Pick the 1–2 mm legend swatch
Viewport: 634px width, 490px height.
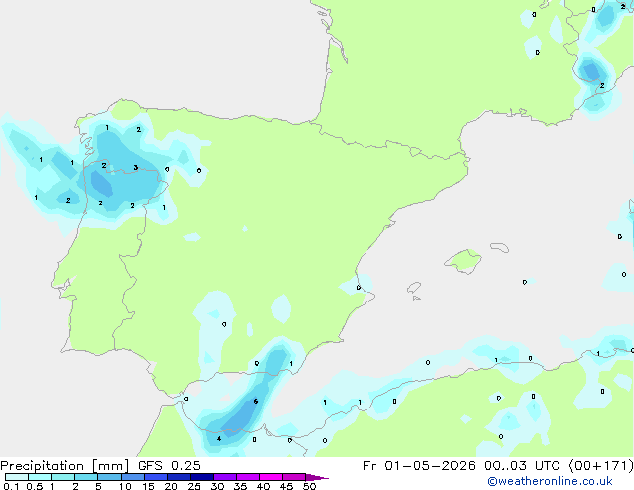click(63, 477)
